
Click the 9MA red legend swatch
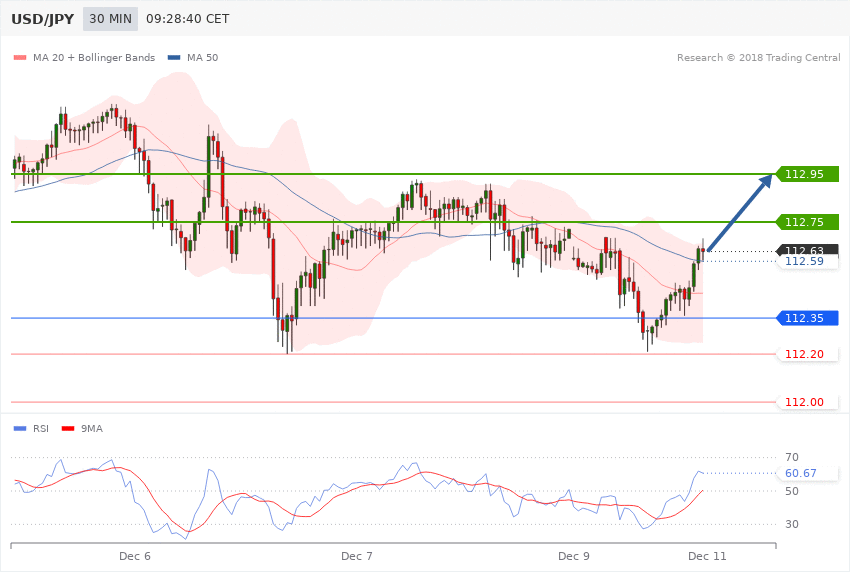tap(68, 429)
